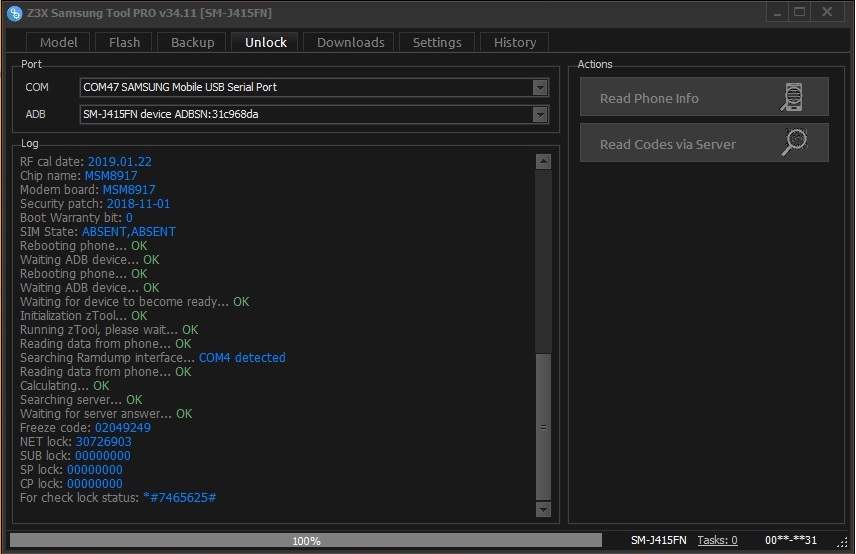Viewport: 856px width, 554px height.
Task: Open the Model tab
Action: (x=58, y=43)
